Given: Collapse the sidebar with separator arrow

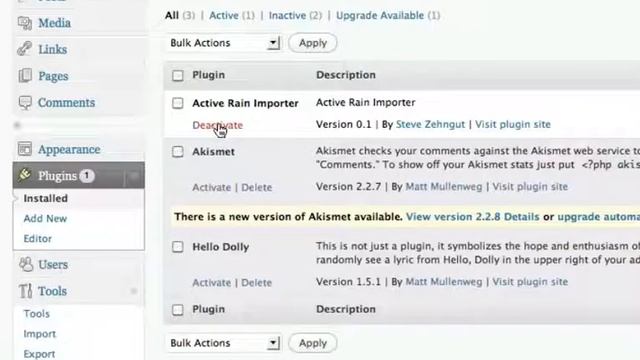Looking at the screenshot, I should point(17,125).
